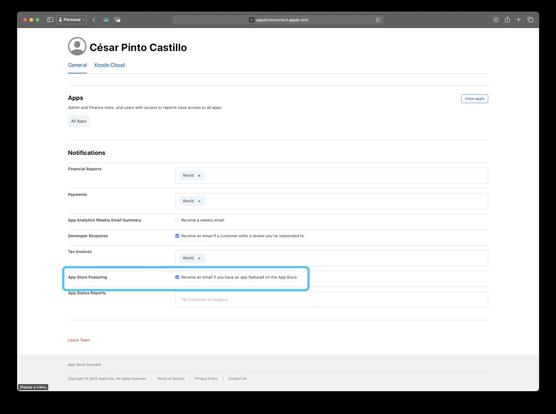The image size is (556, 414).
Task: Open a new tab with plus icon
Action: pyautogui.click(x=518, y=20)
